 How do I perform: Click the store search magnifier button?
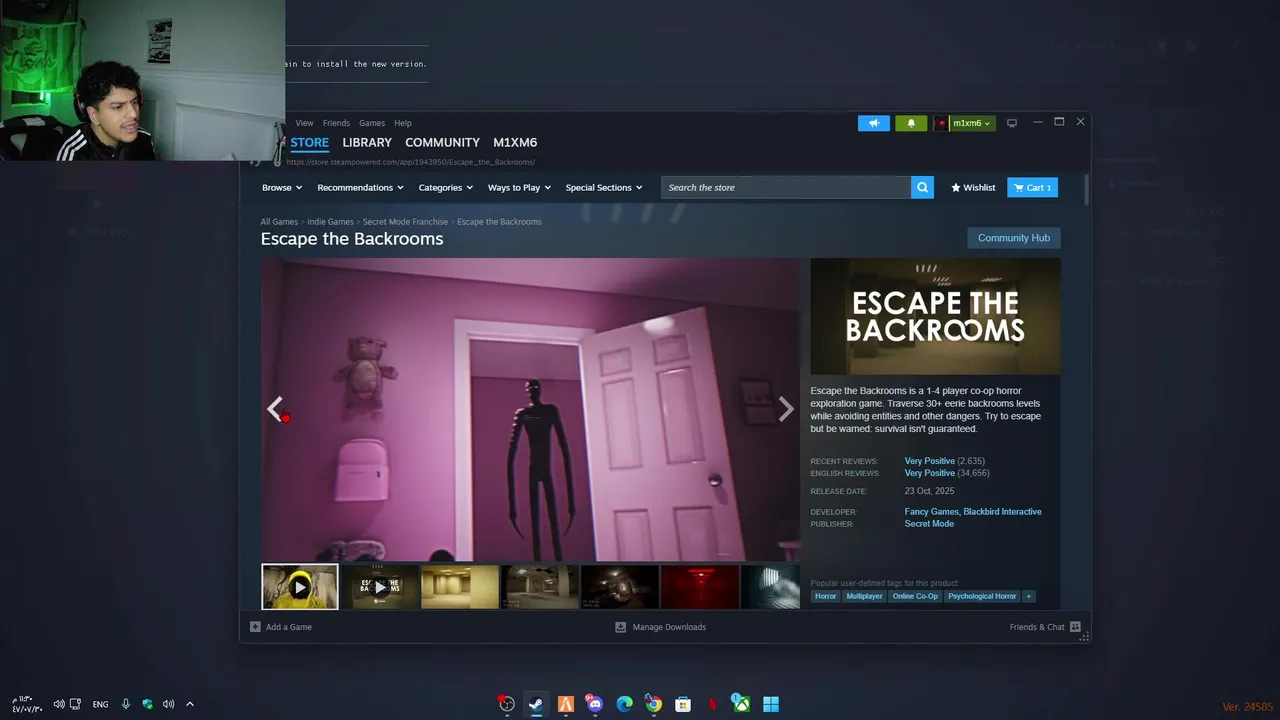click(x=922, y=188)
